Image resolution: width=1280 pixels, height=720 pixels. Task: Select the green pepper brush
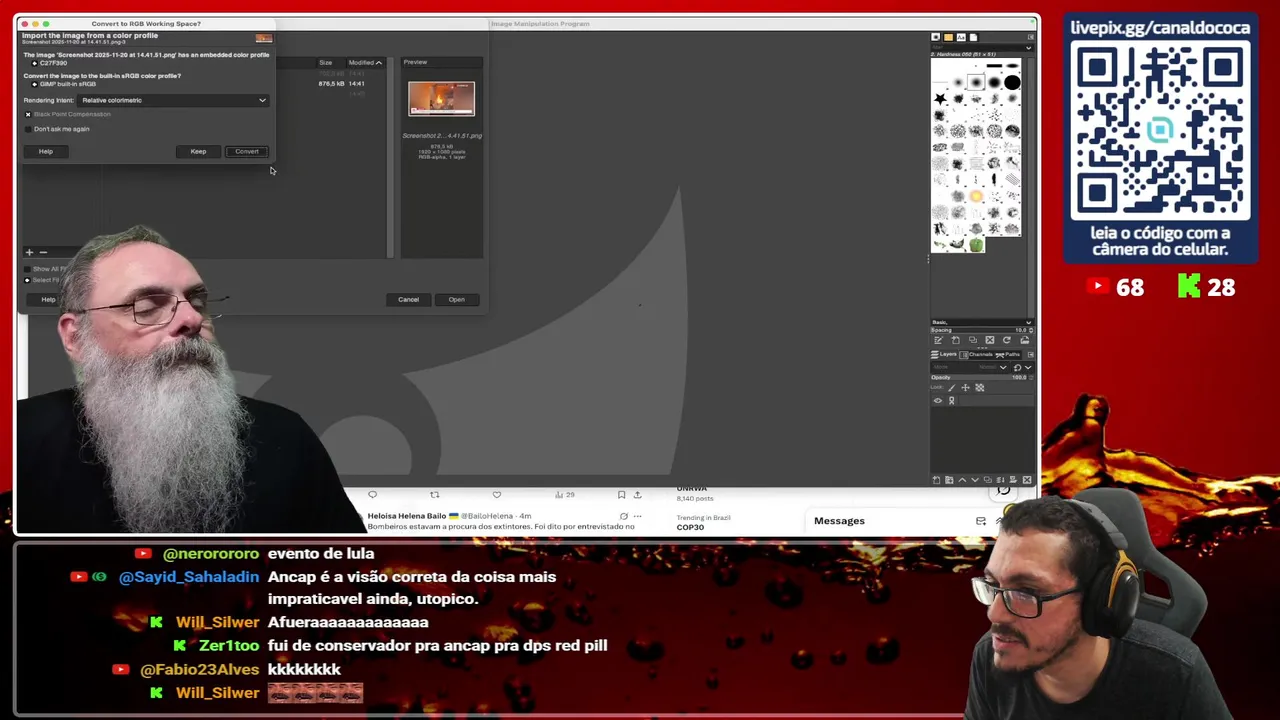976,245
